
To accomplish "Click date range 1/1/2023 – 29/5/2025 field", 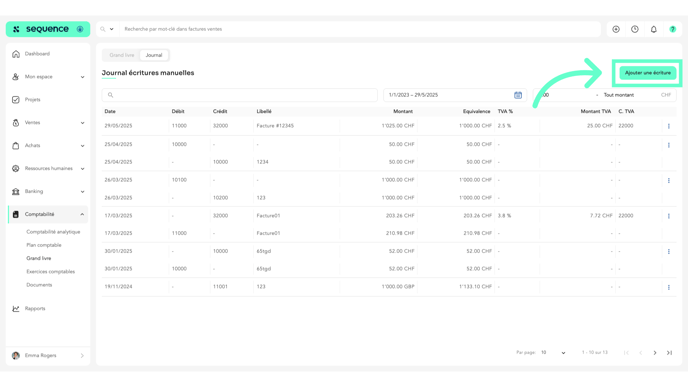I will point(455,95).
